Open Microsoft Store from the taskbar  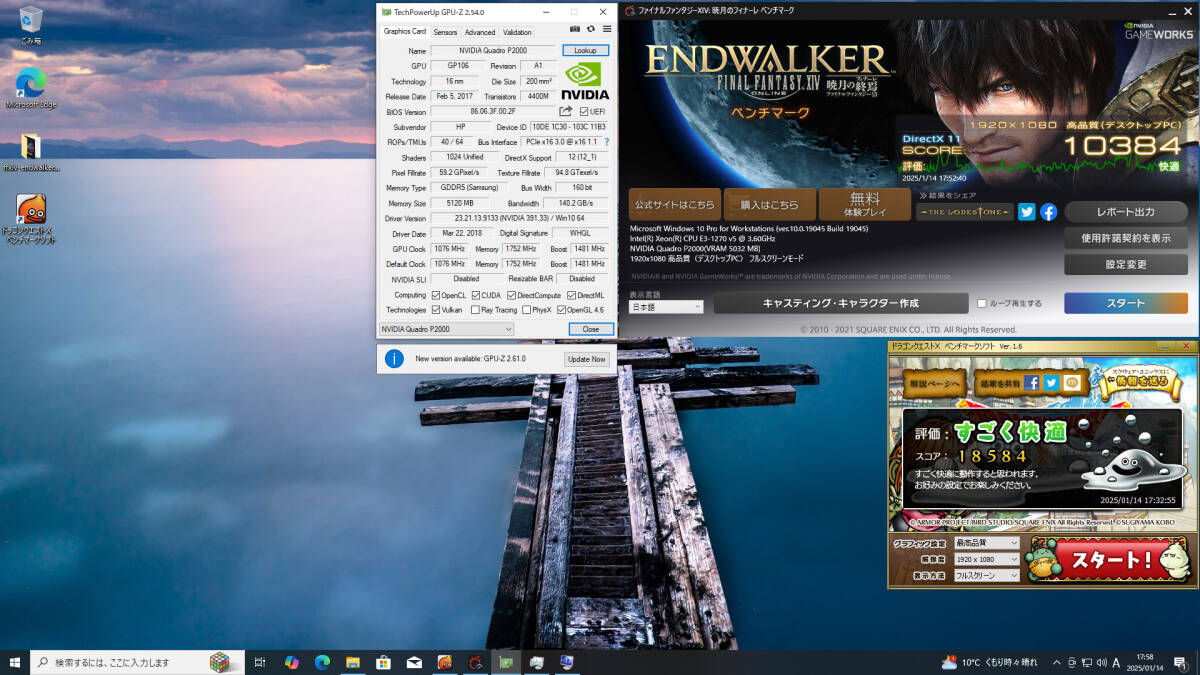383,662
